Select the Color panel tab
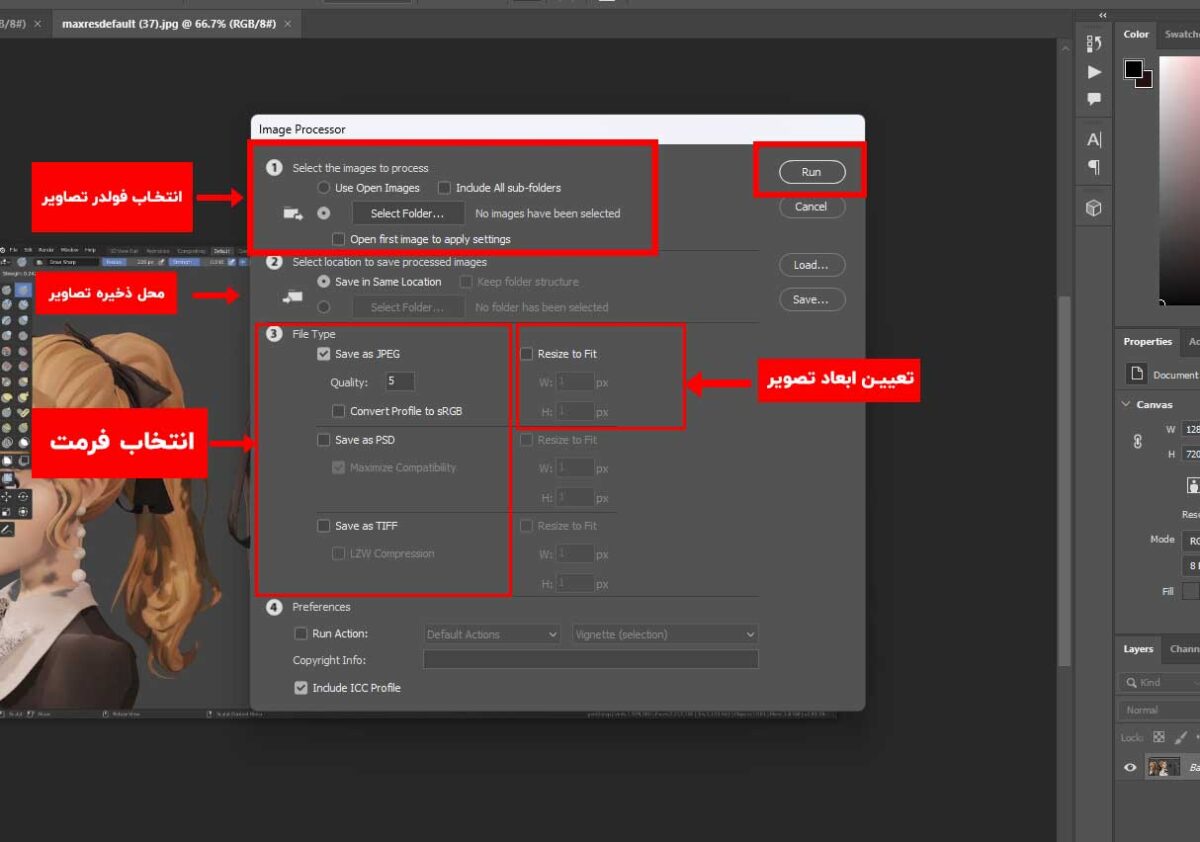Image resolution: width=1200 pixels, height=842 pixels. [1136, 34]
